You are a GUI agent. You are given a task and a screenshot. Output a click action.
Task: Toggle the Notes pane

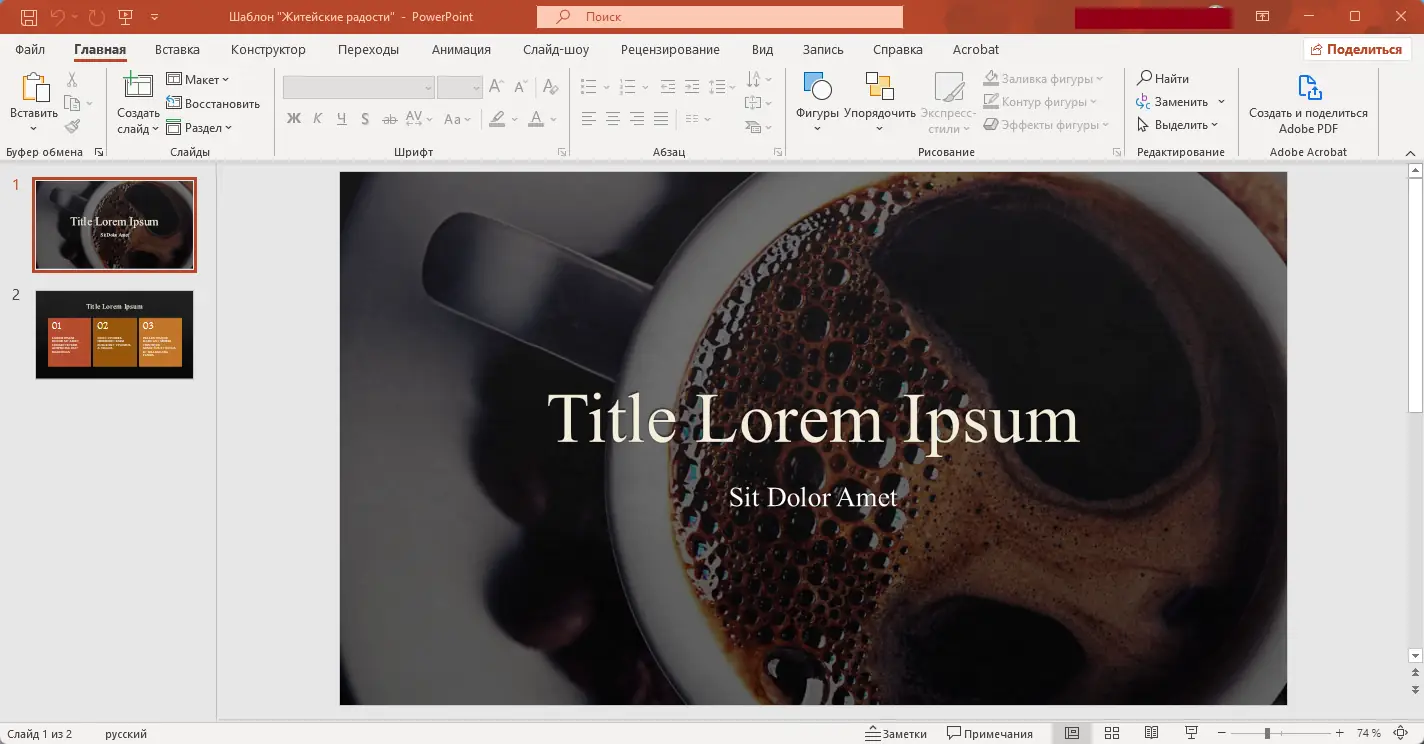(896, 733)
